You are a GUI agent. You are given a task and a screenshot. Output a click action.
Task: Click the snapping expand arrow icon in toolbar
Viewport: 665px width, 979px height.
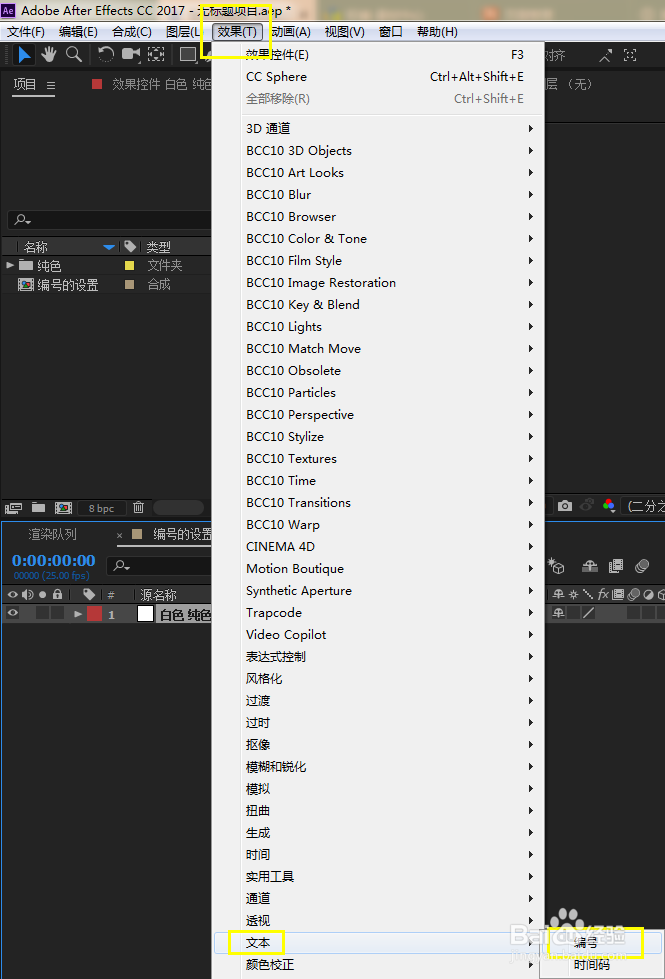[605, 56]
